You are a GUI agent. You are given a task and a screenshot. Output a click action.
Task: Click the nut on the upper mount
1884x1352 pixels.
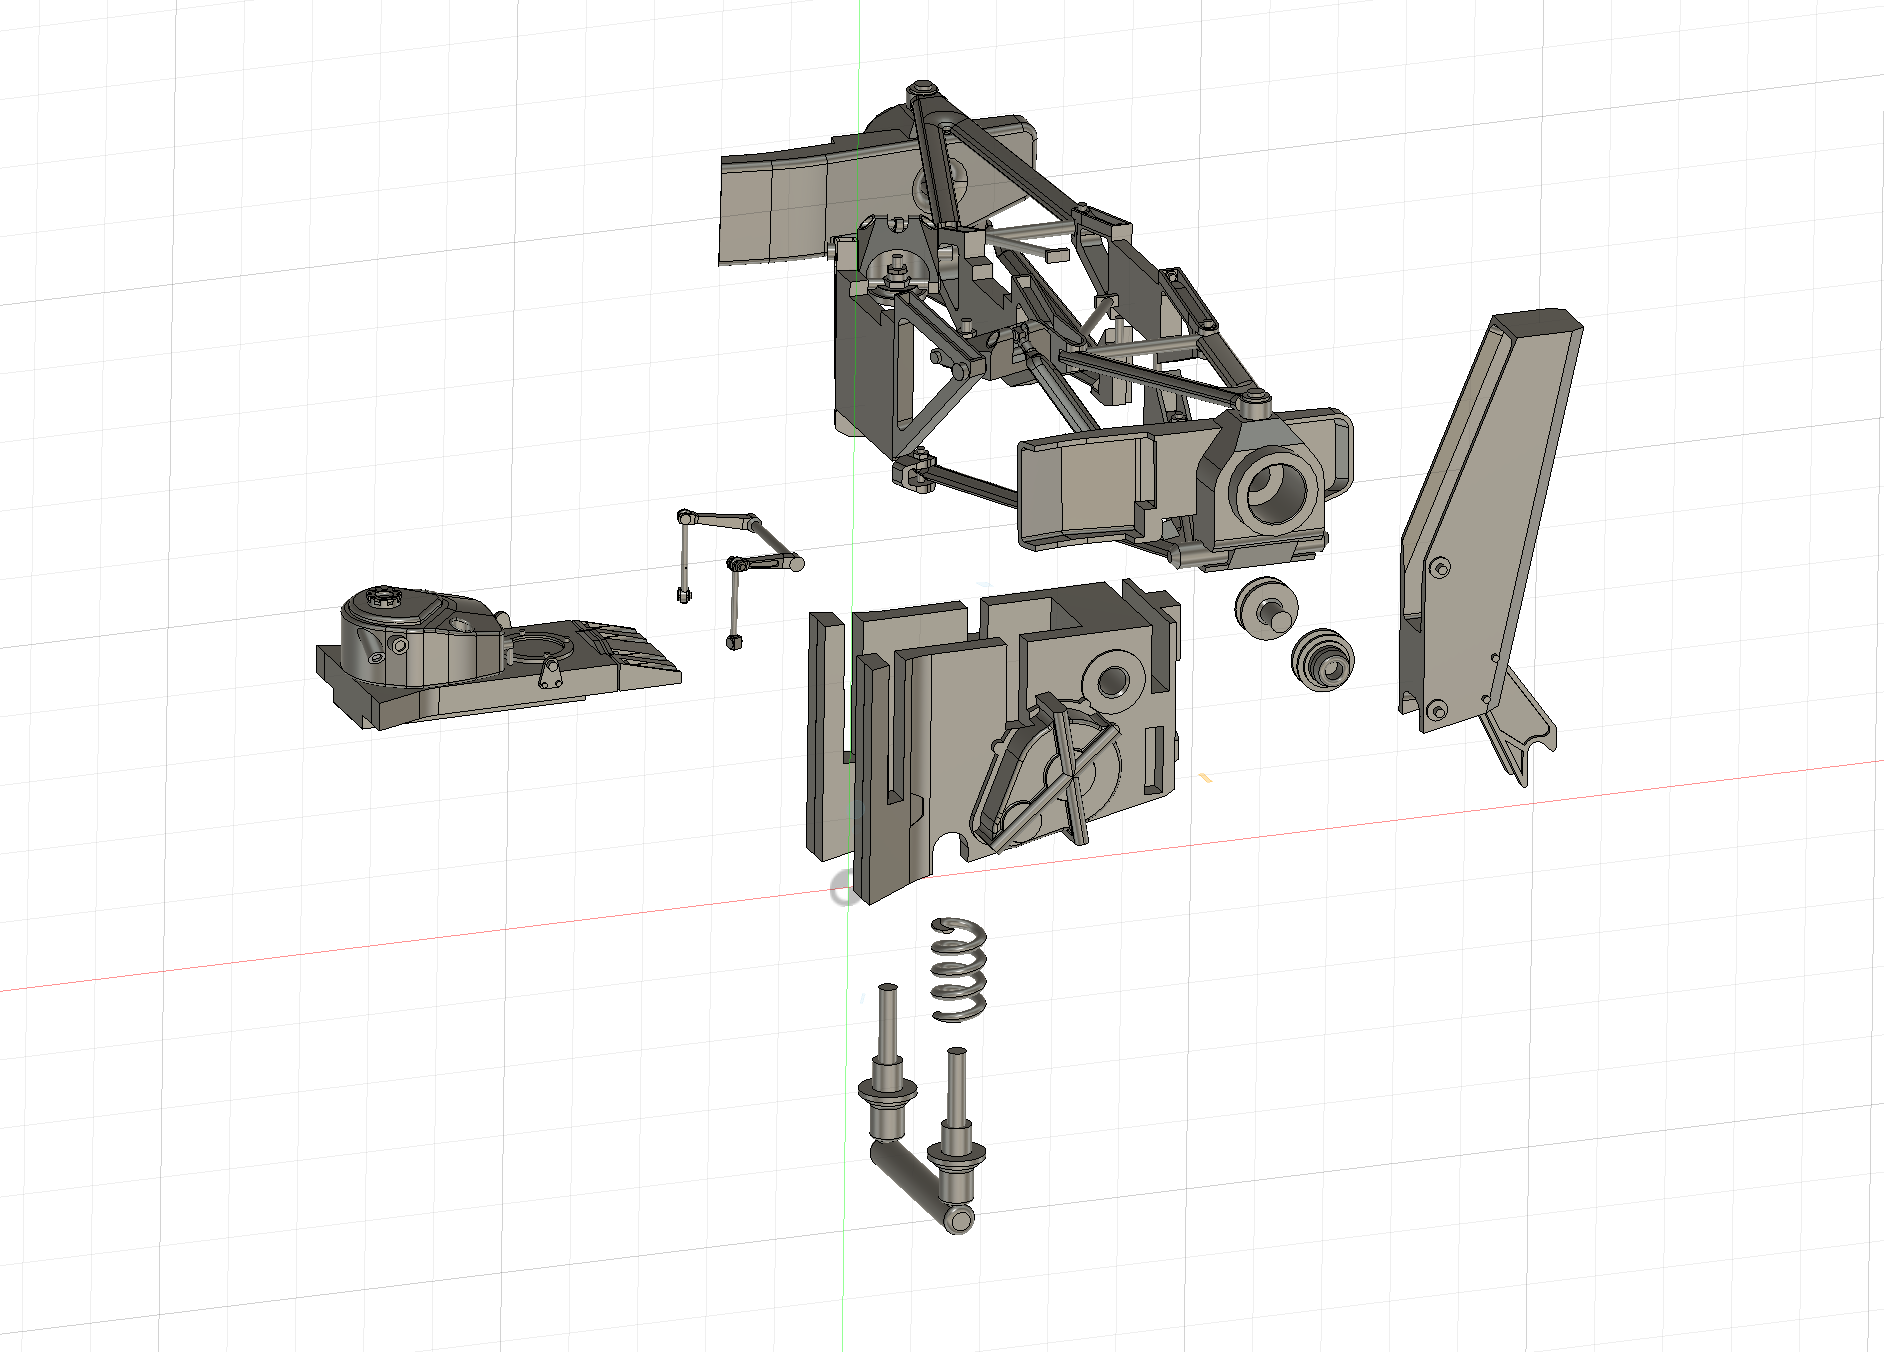click(x=897, y=266)
